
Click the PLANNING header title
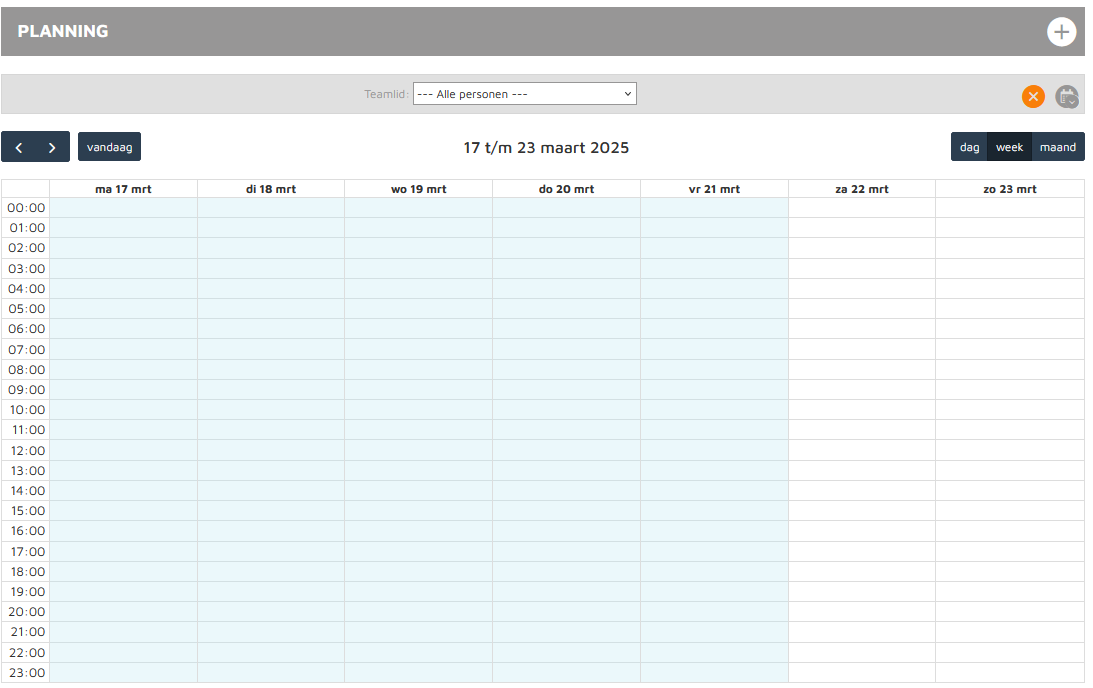click(x=63, y=31)
